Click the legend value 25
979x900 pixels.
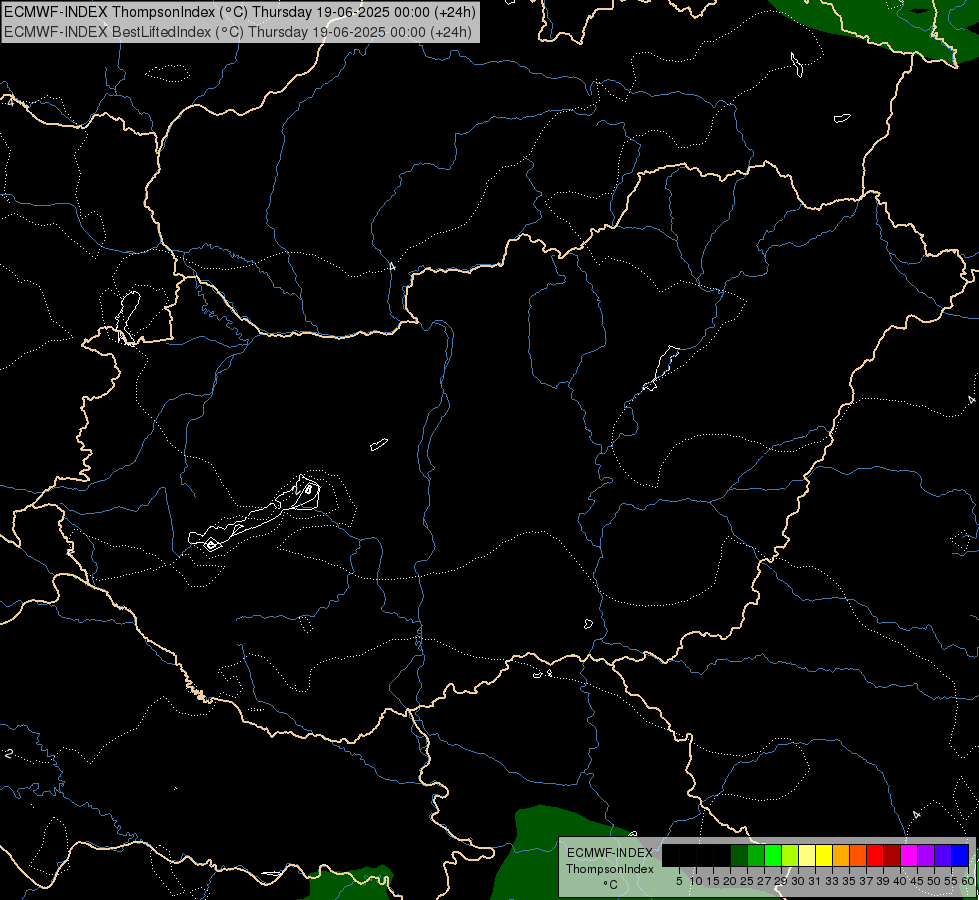point(747,881)
